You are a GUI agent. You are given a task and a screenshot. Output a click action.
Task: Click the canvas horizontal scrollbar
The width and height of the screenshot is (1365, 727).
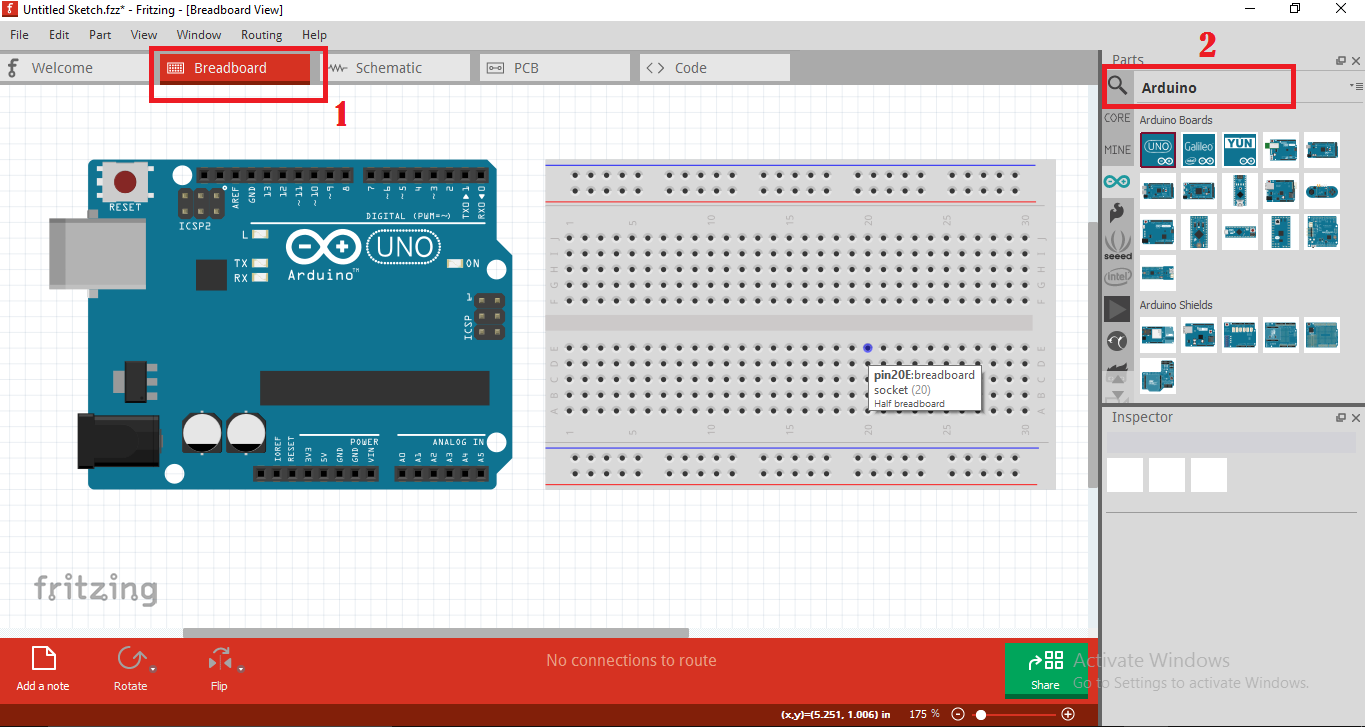[x=436, y=632]
